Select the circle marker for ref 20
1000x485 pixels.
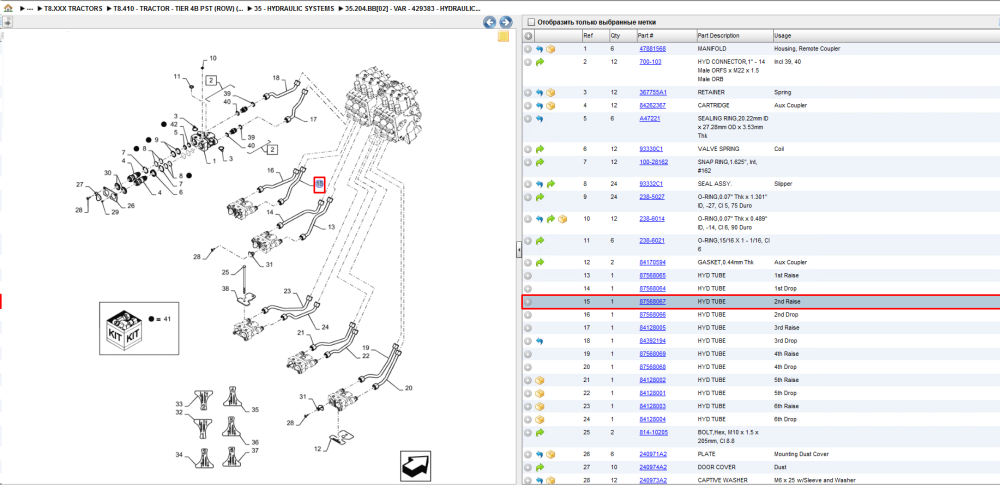pyautogui.click(x=528, y=367)
